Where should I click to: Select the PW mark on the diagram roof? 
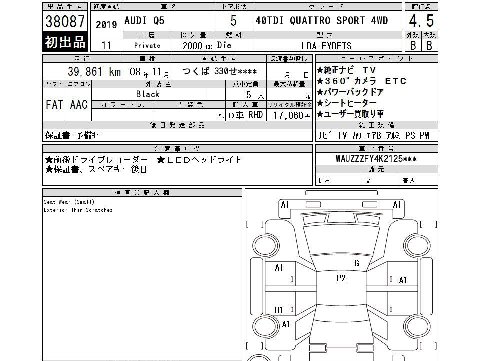point(341,278)
